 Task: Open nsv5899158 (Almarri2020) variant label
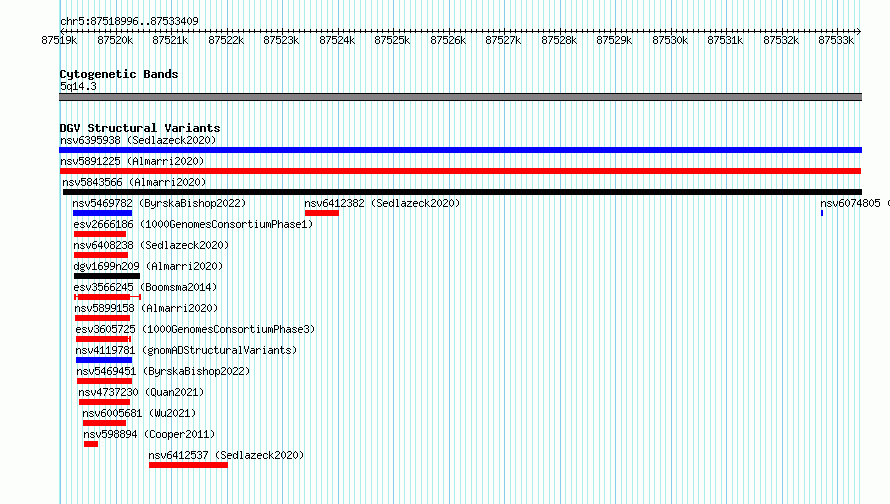click(x=146, y=308)
